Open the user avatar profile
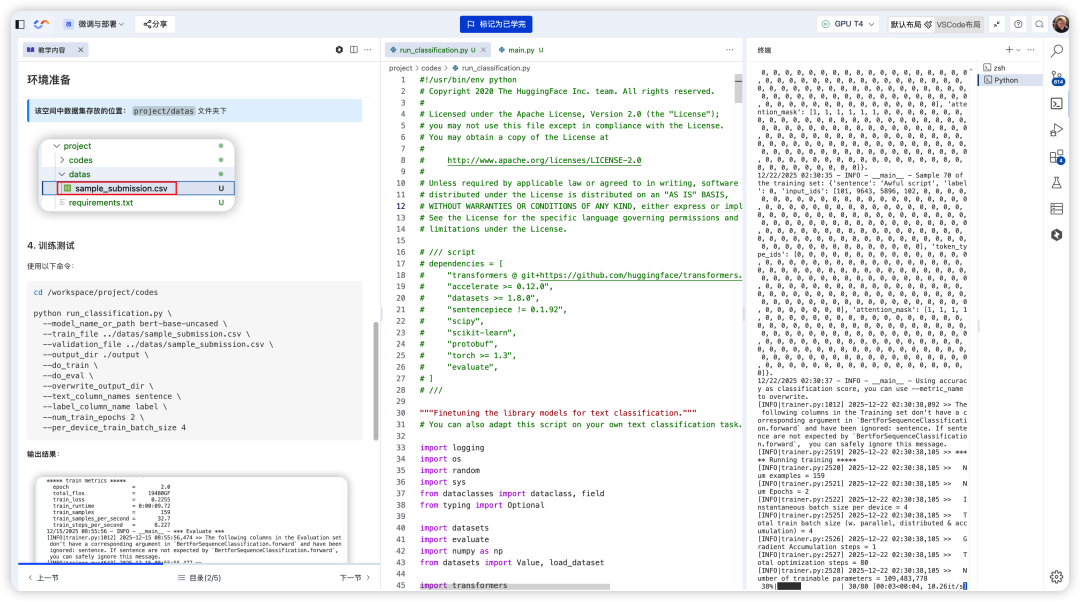Viewport: 1080px width, 602px height. [x=1061, y=24]
